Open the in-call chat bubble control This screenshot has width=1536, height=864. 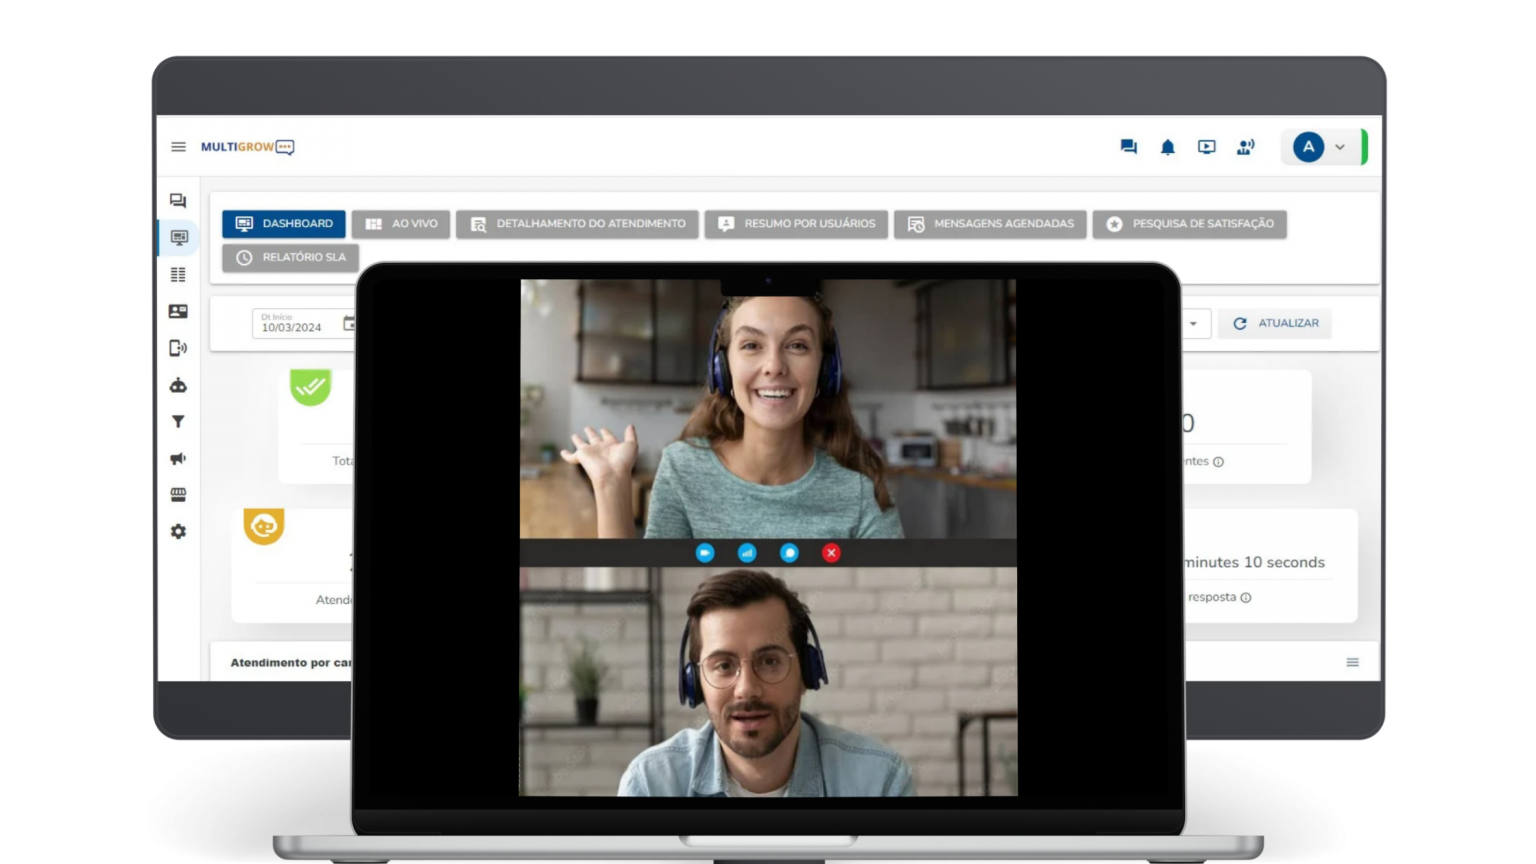789,552
